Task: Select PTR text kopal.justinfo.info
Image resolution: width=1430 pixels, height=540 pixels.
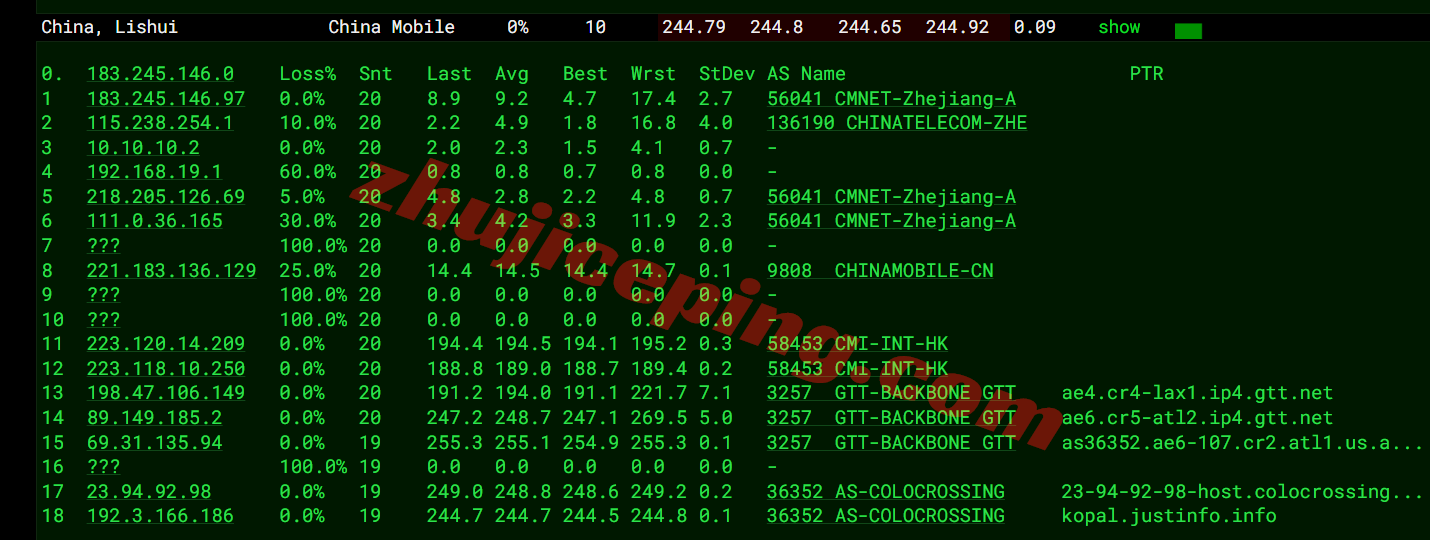Action: click(x=1169, y=516)
